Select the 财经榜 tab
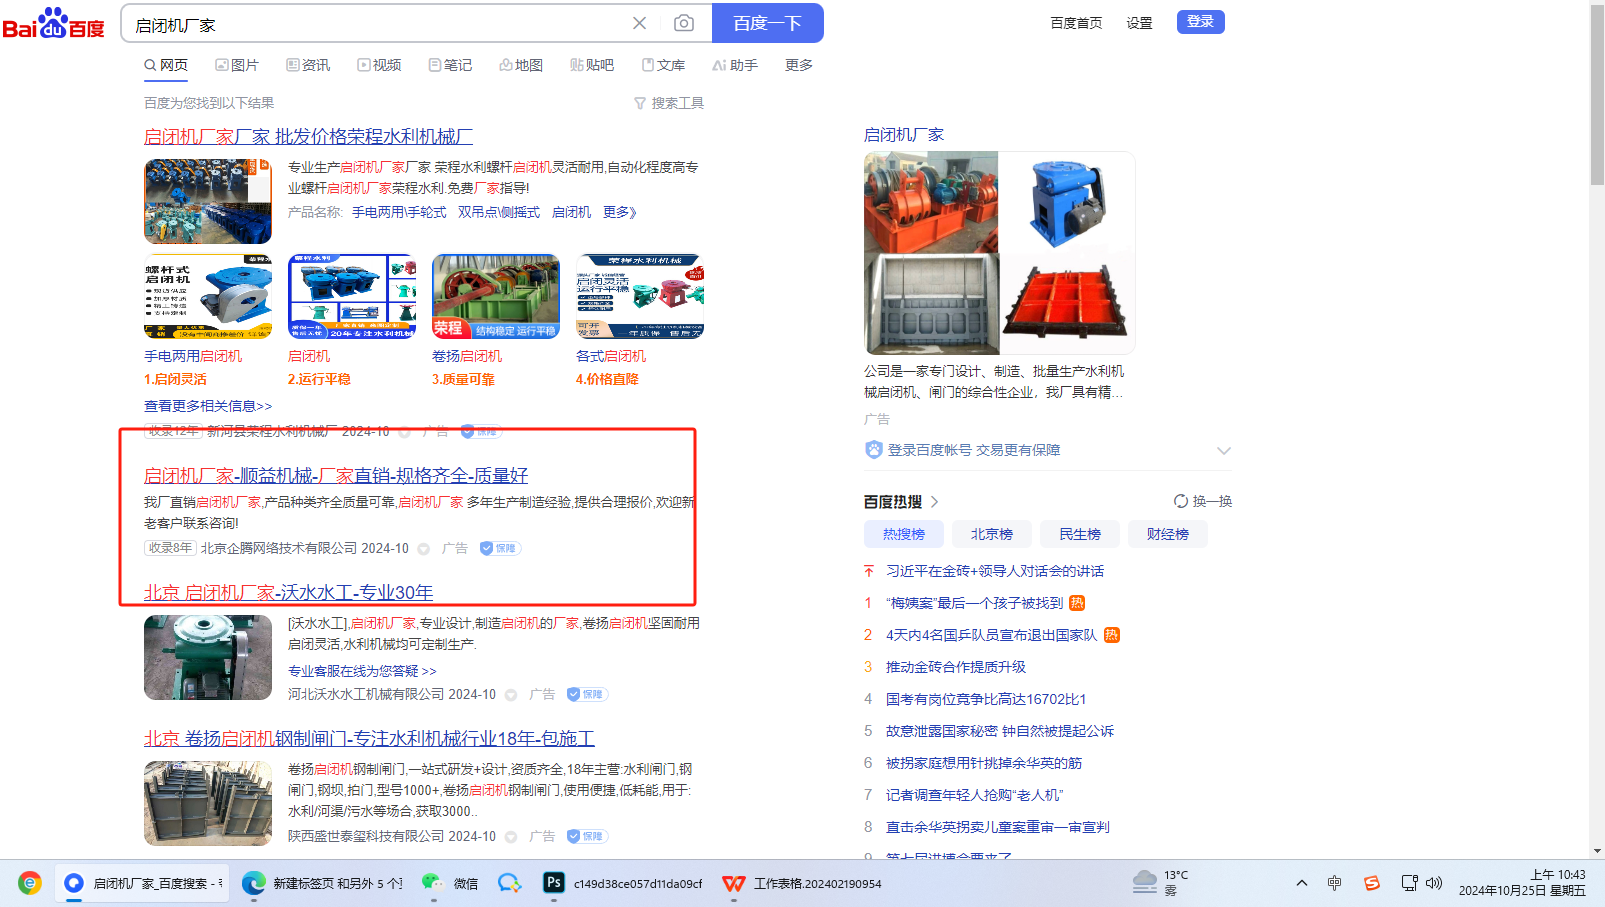 pyautogui.click(x=1168, y=534)
